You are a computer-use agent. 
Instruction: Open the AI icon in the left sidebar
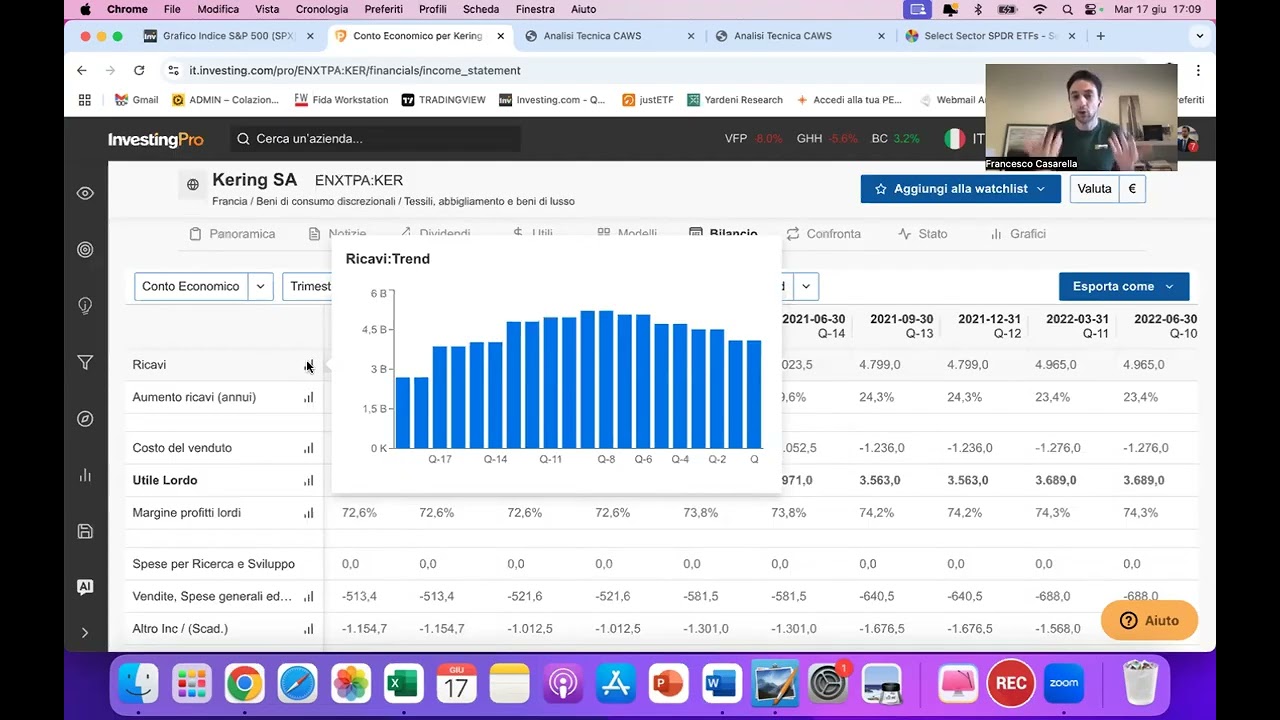85,588
